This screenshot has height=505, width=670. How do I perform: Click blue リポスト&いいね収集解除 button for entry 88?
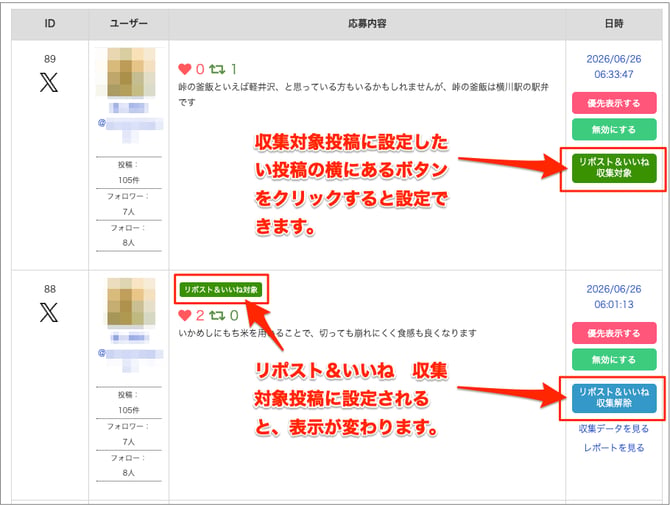click(x=614, y=398)
